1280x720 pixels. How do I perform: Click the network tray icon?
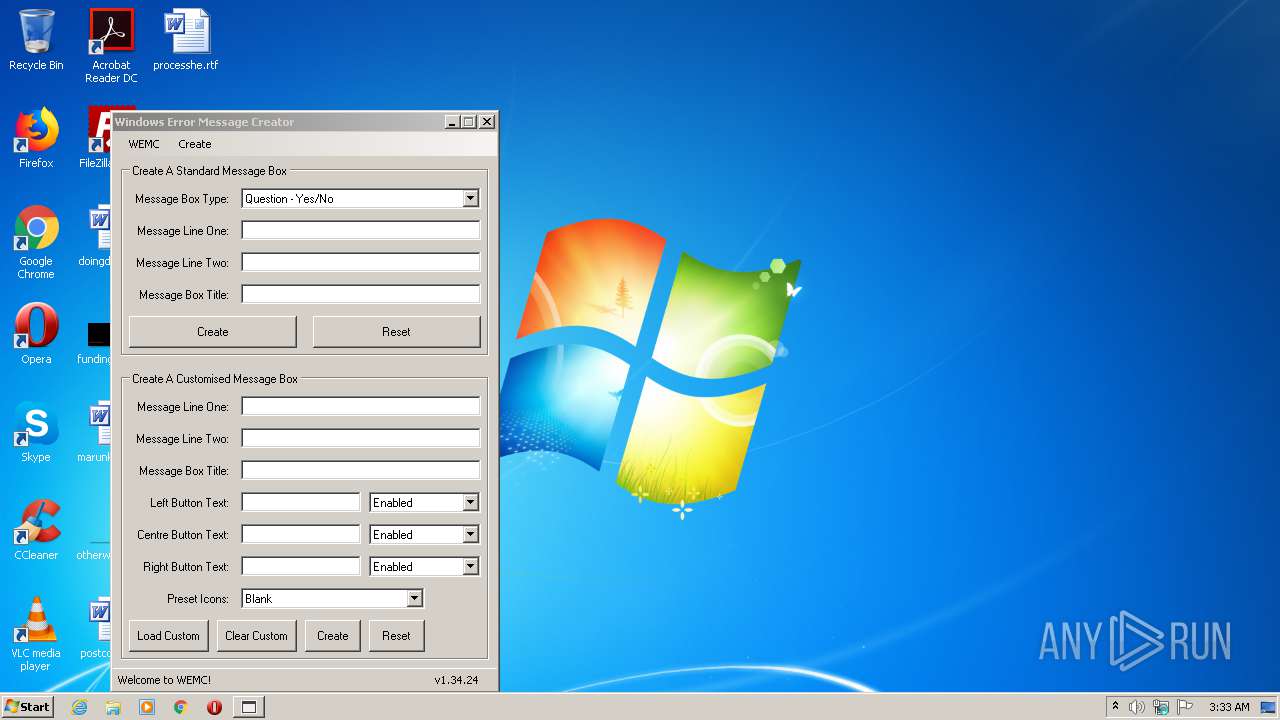tap(1161, 707)
